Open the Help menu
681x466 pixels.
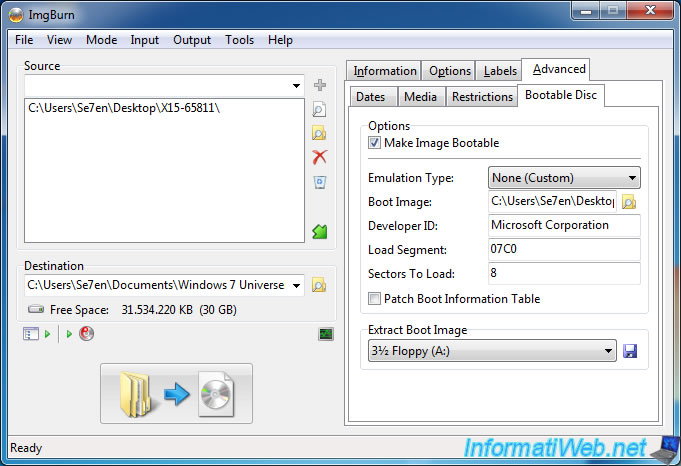point(280,40)
